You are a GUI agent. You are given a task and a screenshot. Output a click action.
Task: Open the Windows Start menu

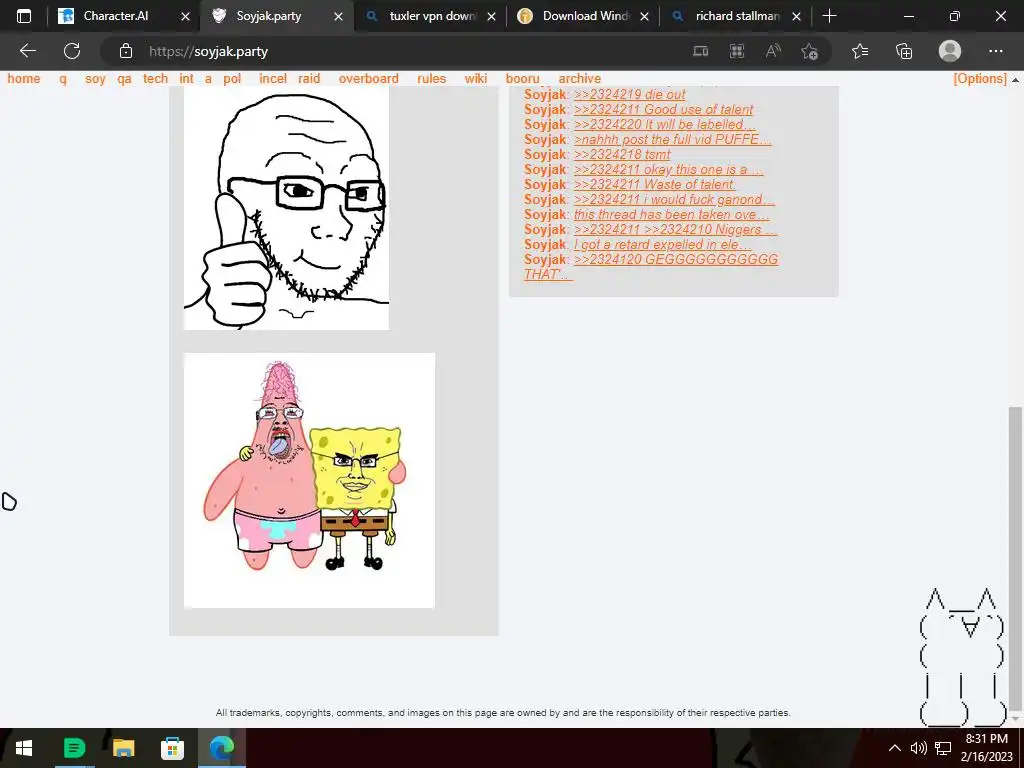pyautogui.click(x=24, y=748)
